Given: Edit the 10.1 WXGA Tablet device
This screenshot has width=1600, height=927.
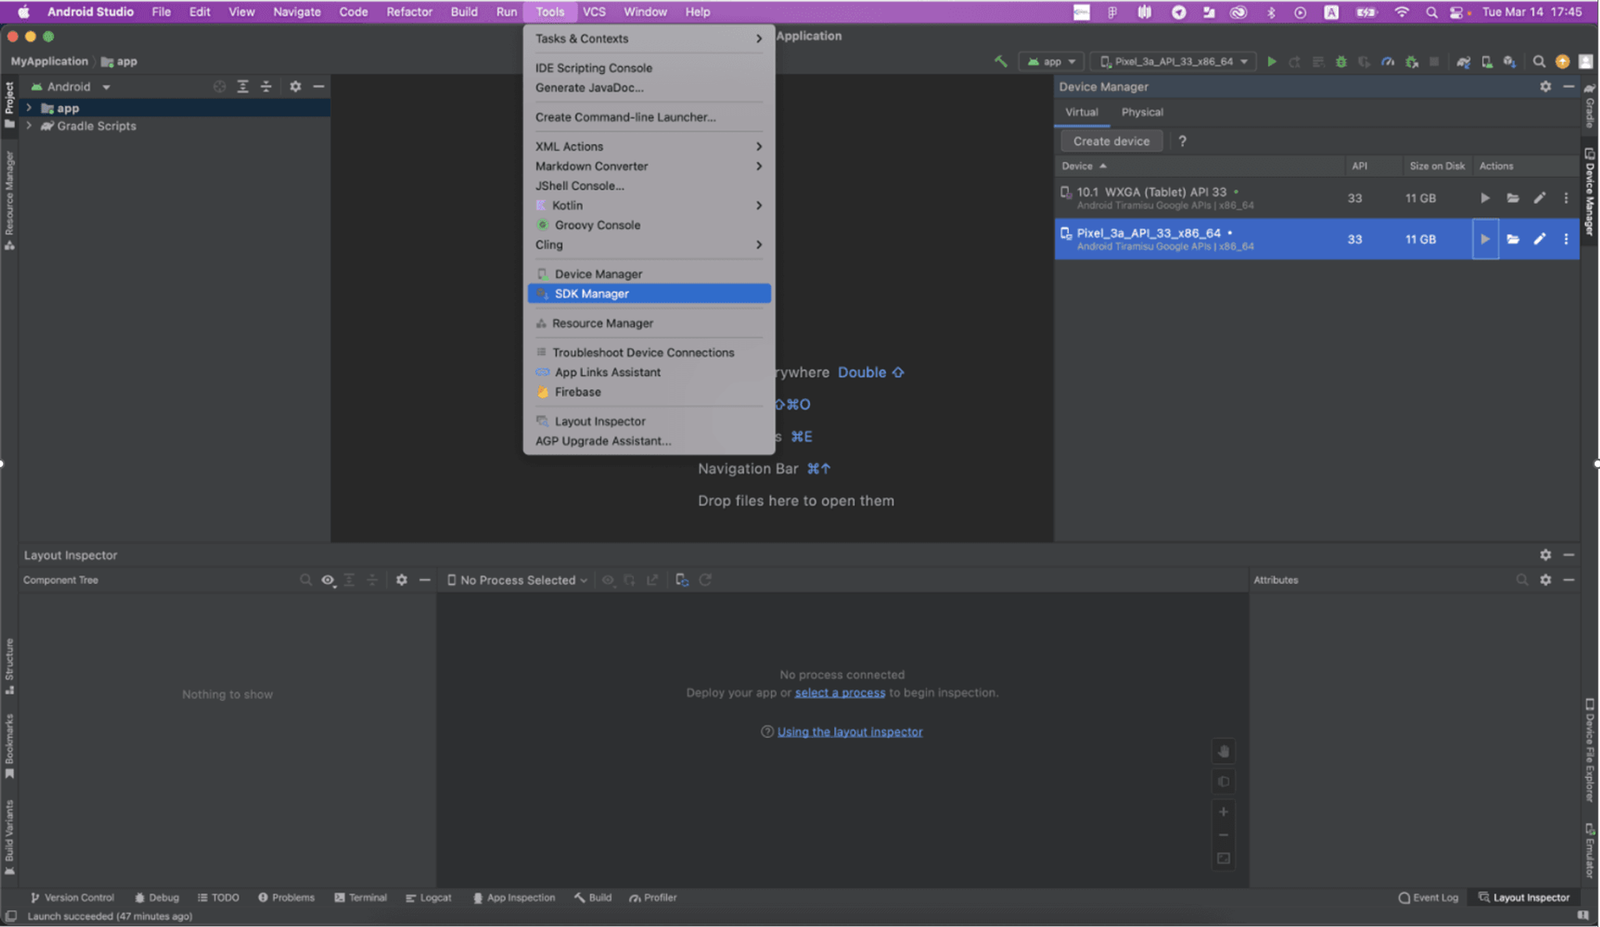Looking at the screenshot, I should 1540,198.
